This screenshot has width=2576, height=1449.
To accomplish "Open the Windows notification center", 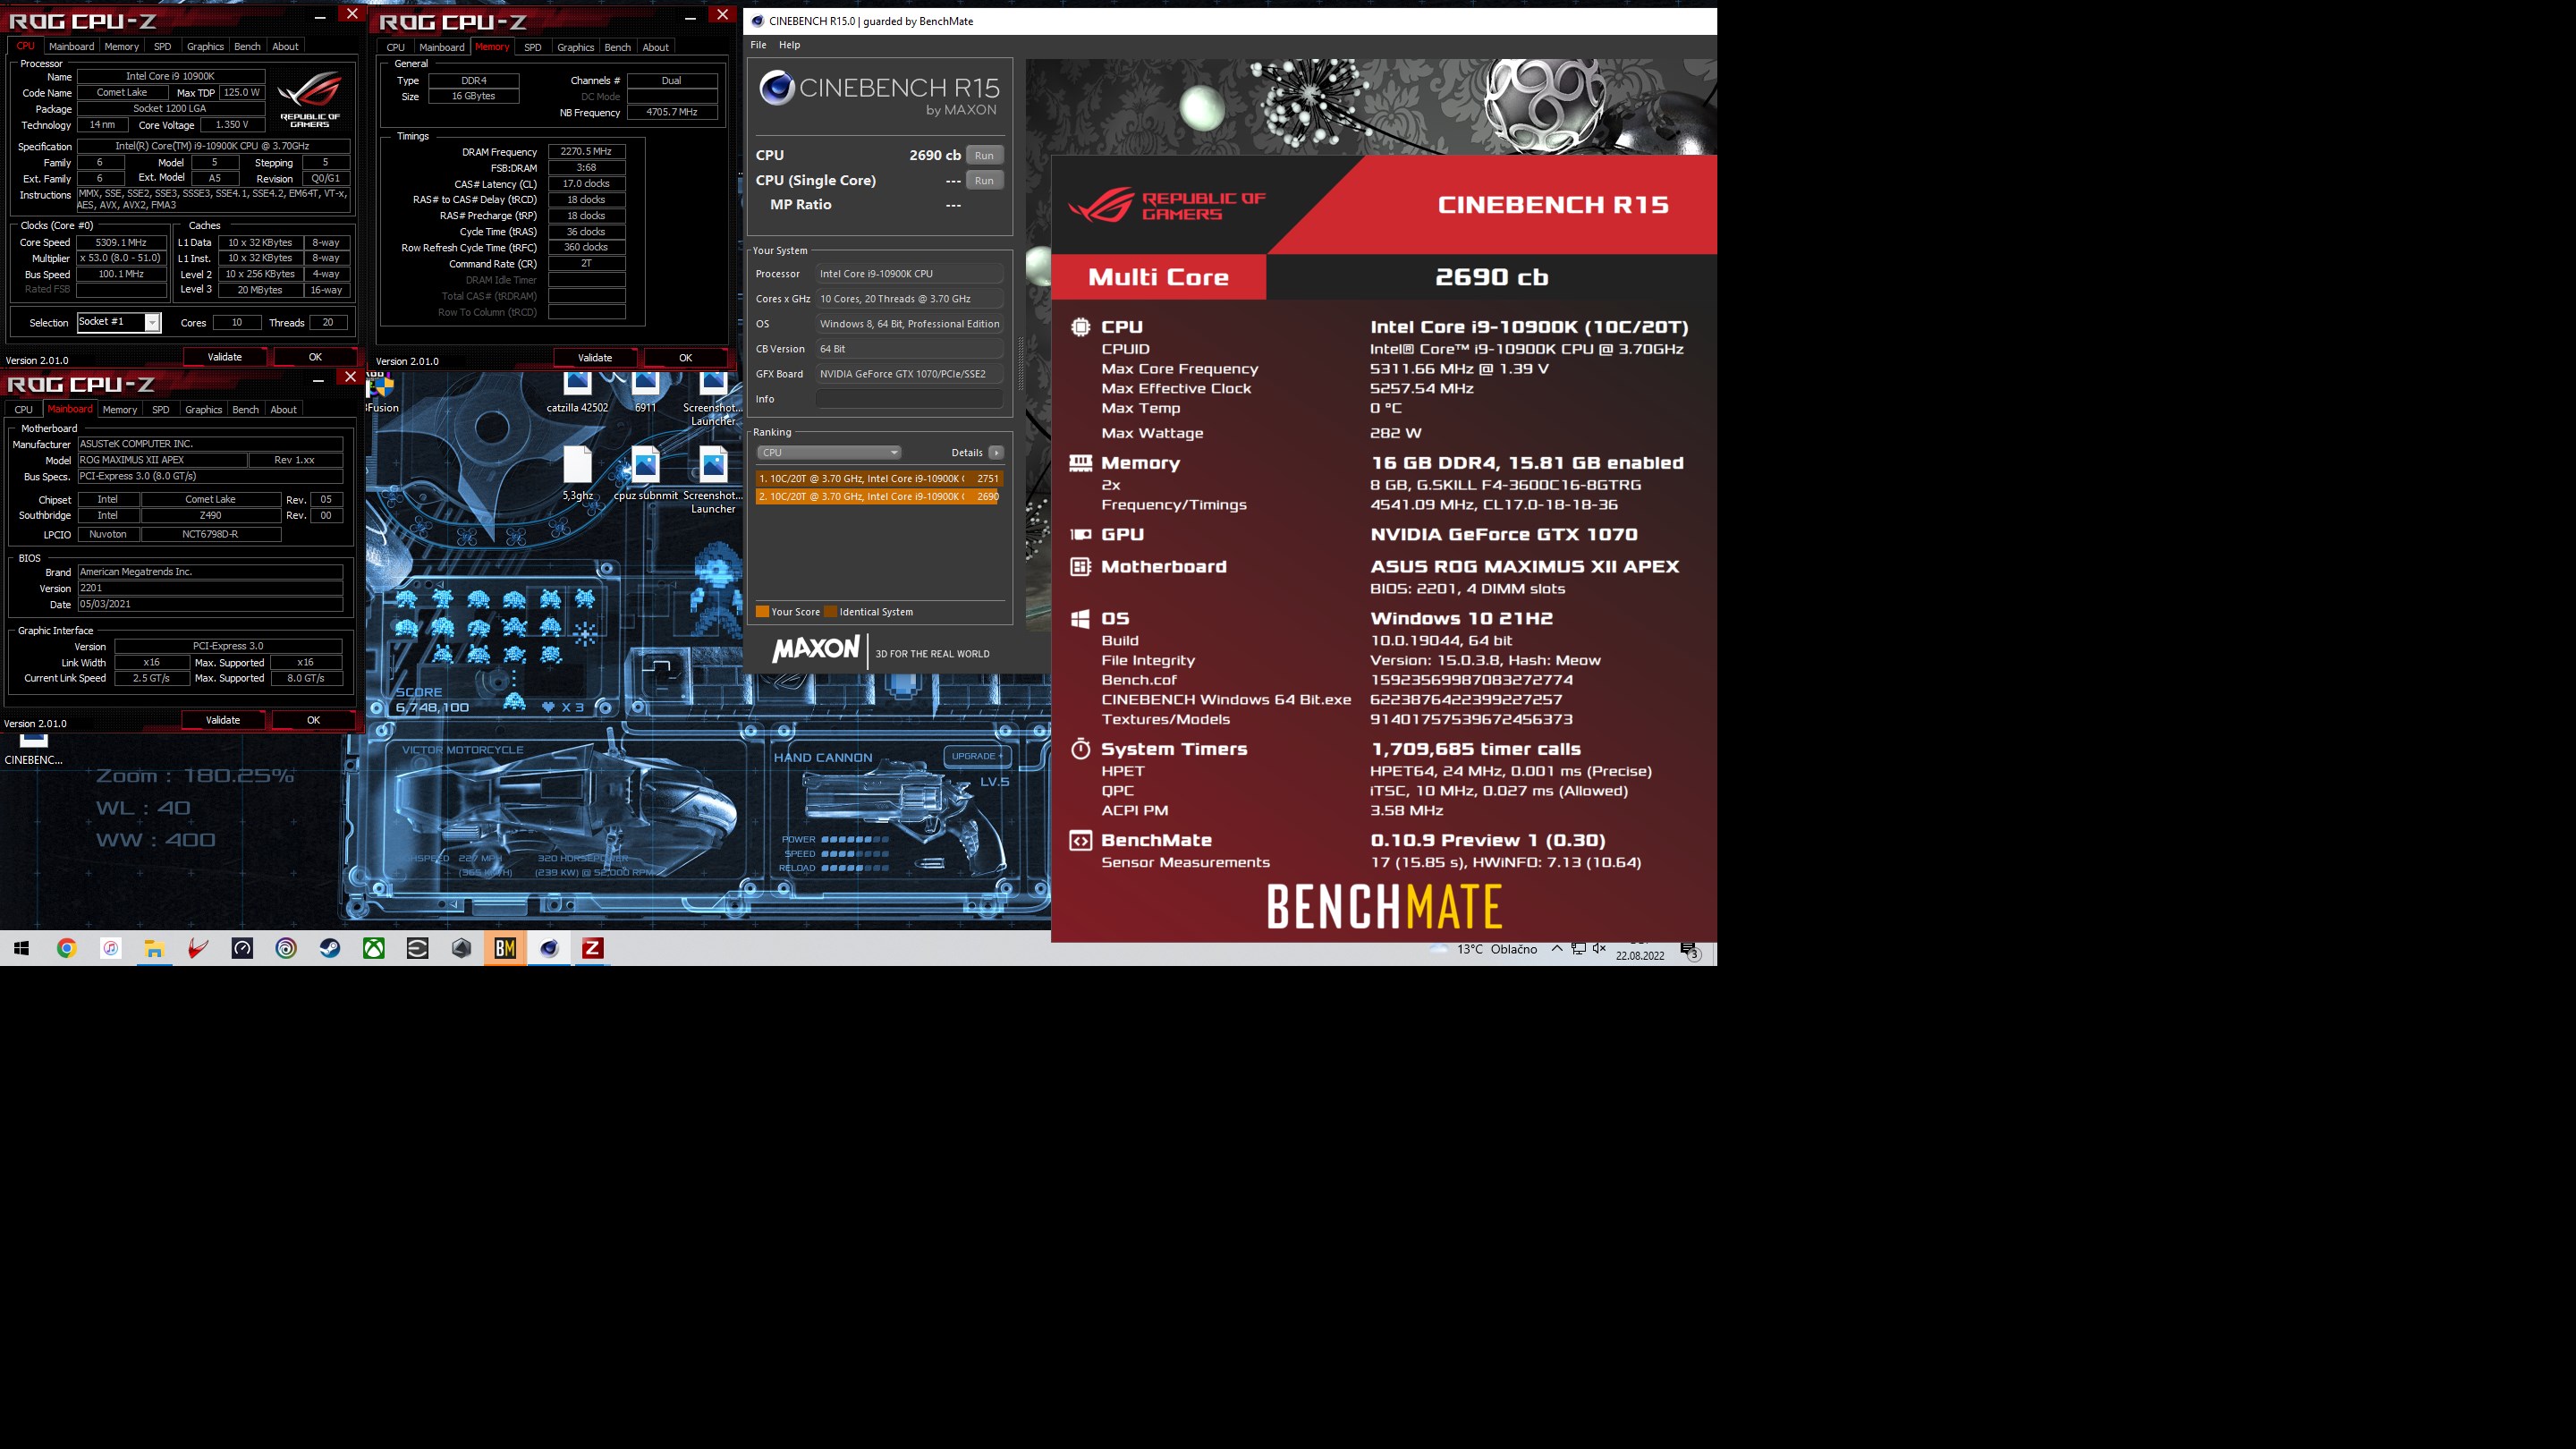I will (x=1690, y=950).
